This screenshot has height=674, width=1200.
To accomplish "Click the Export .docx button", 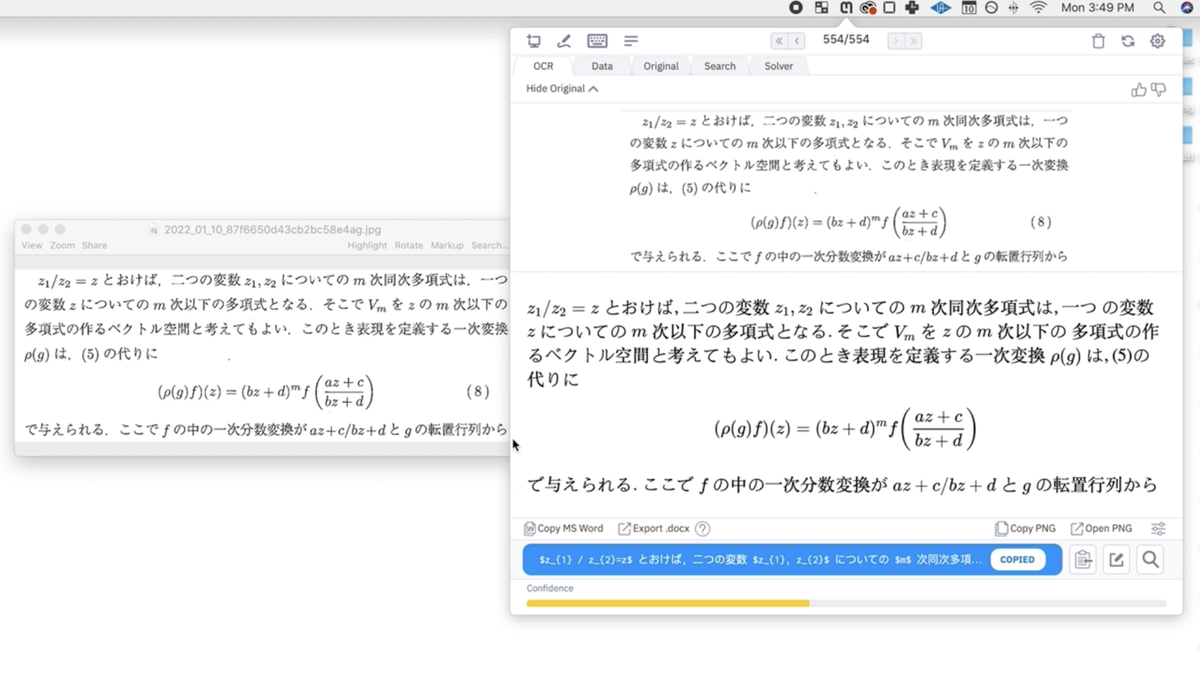I will (x=655, y=529).
